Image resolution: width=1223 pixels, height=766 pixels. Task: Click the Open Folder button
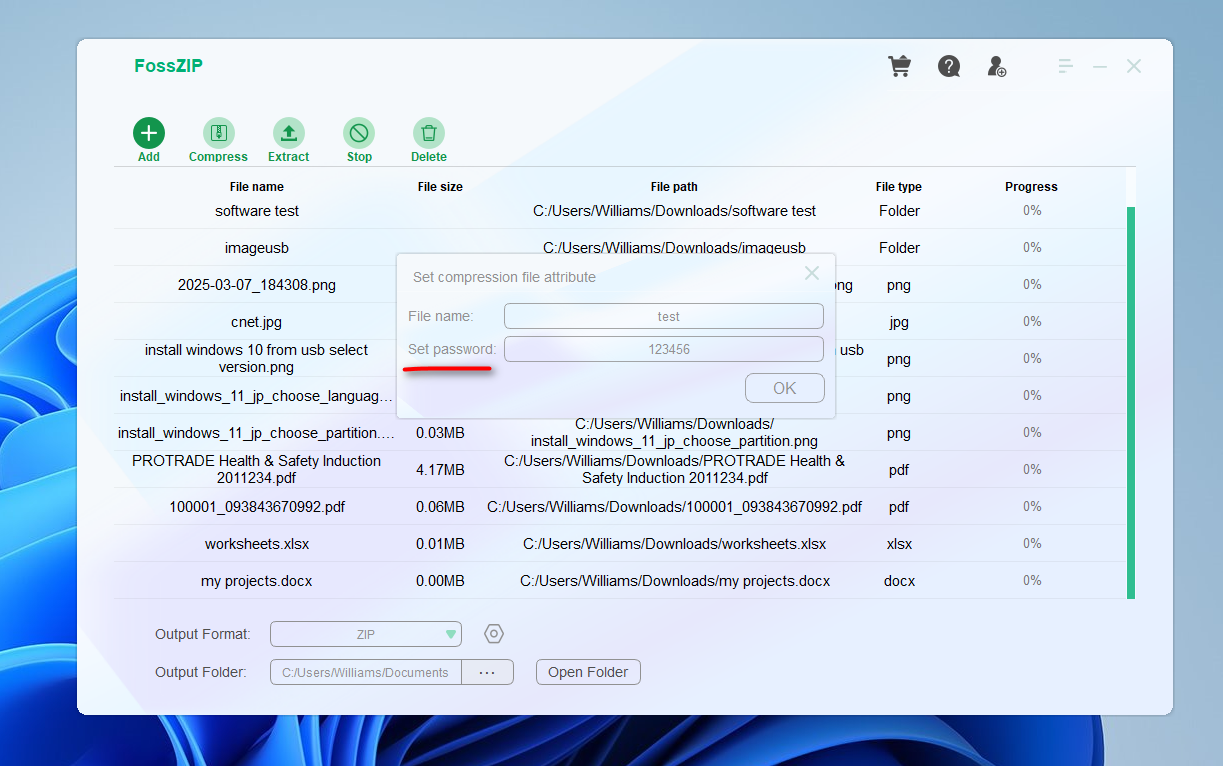tap(588, 672)
